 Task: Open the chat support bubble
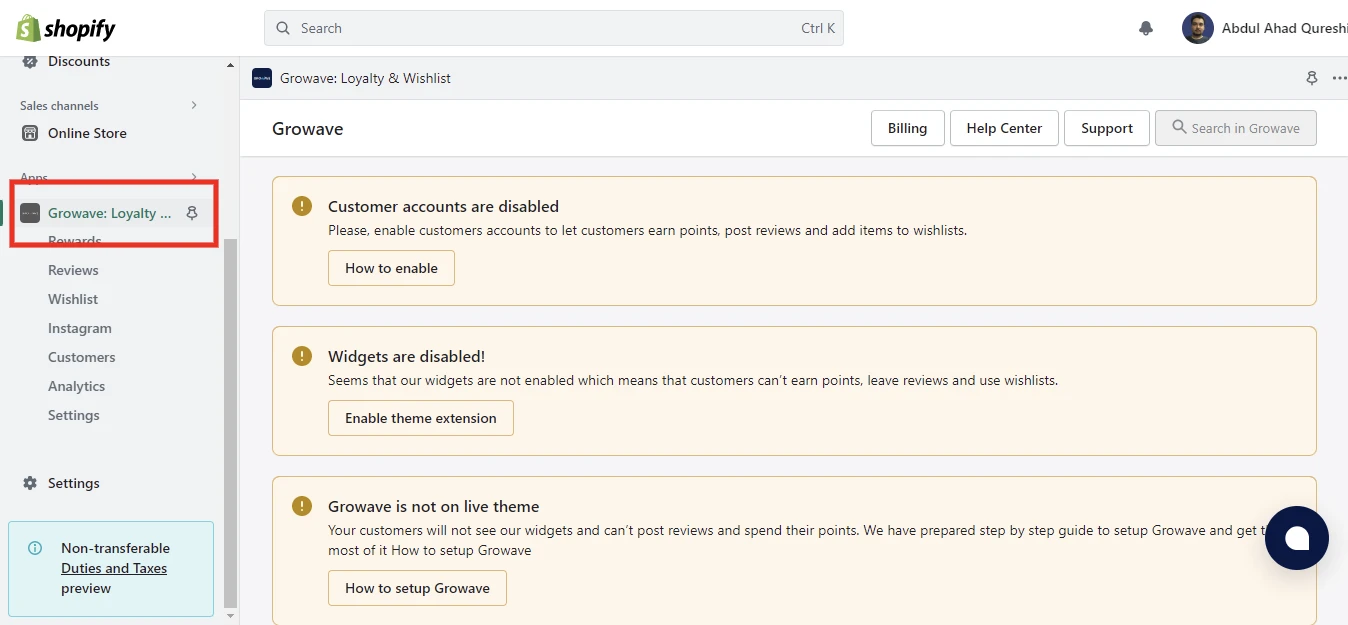(x=1297, y=538)
